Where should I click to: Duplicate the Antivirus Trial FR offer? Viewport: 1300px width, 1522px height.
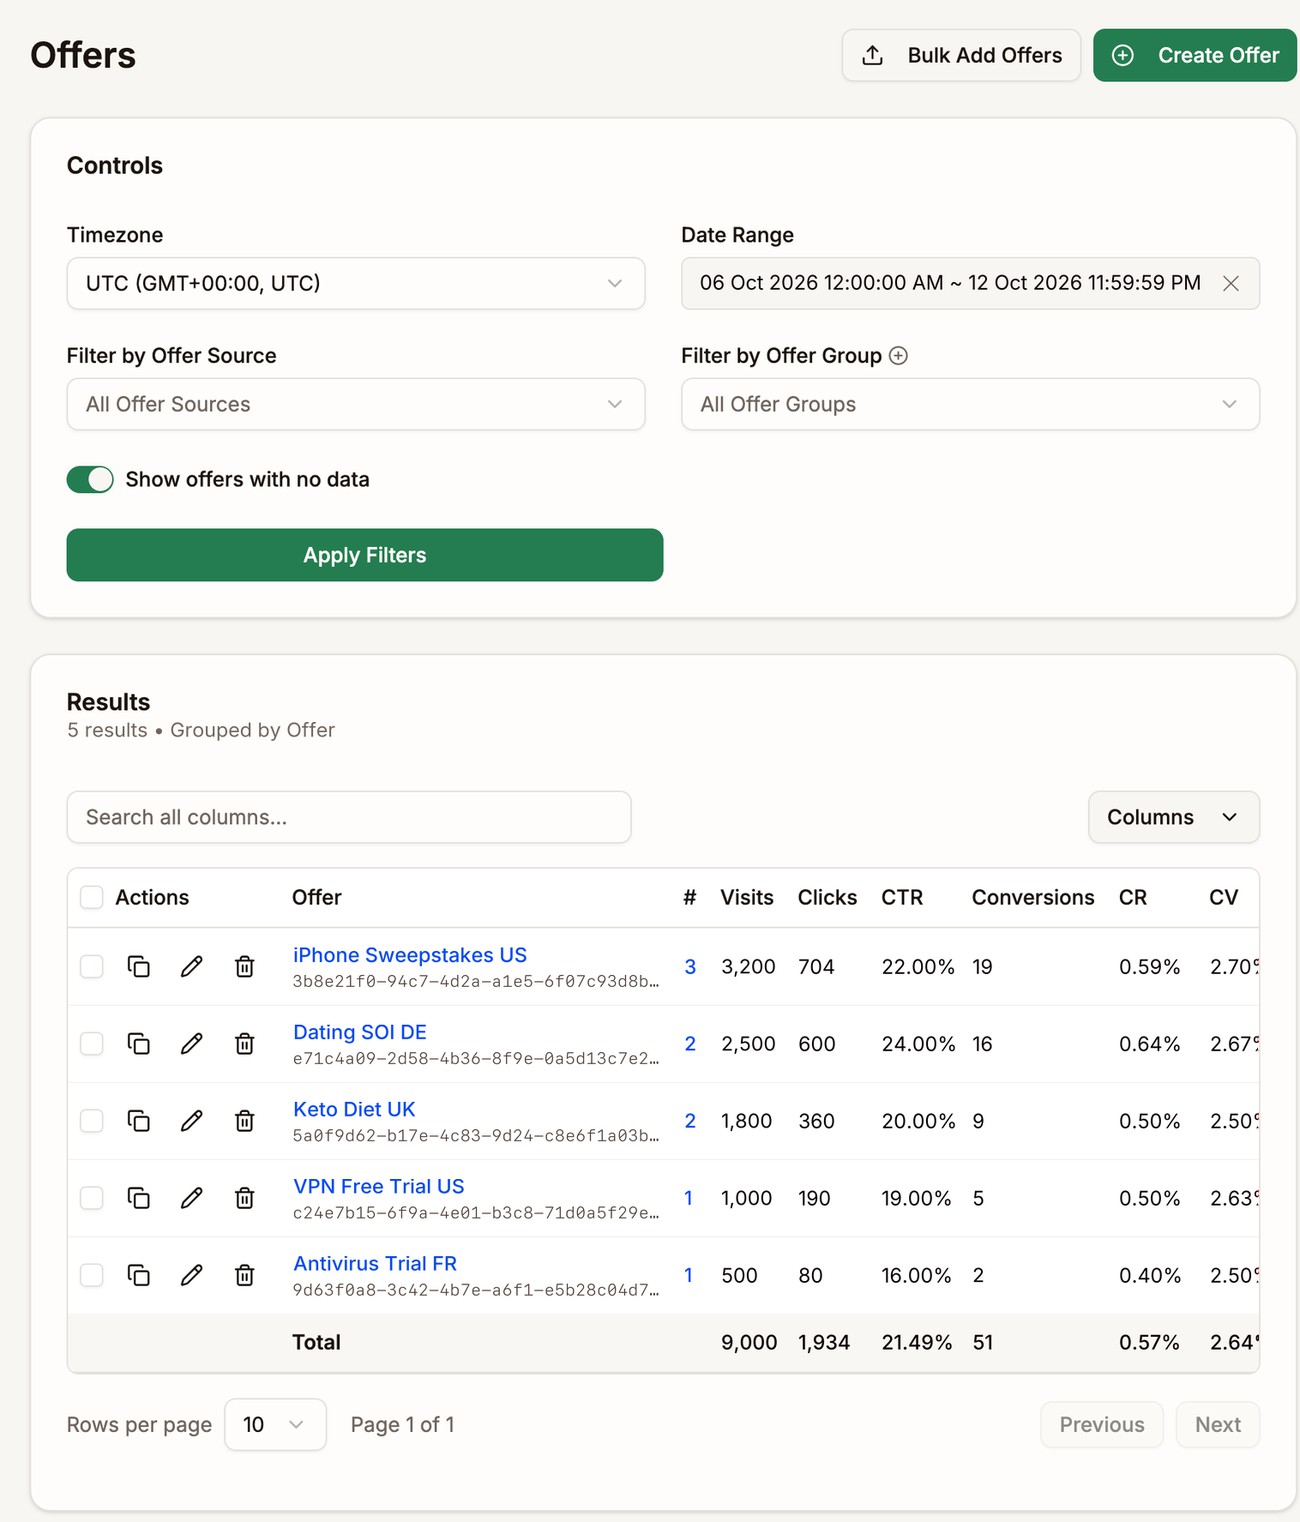pos(139,1274)
